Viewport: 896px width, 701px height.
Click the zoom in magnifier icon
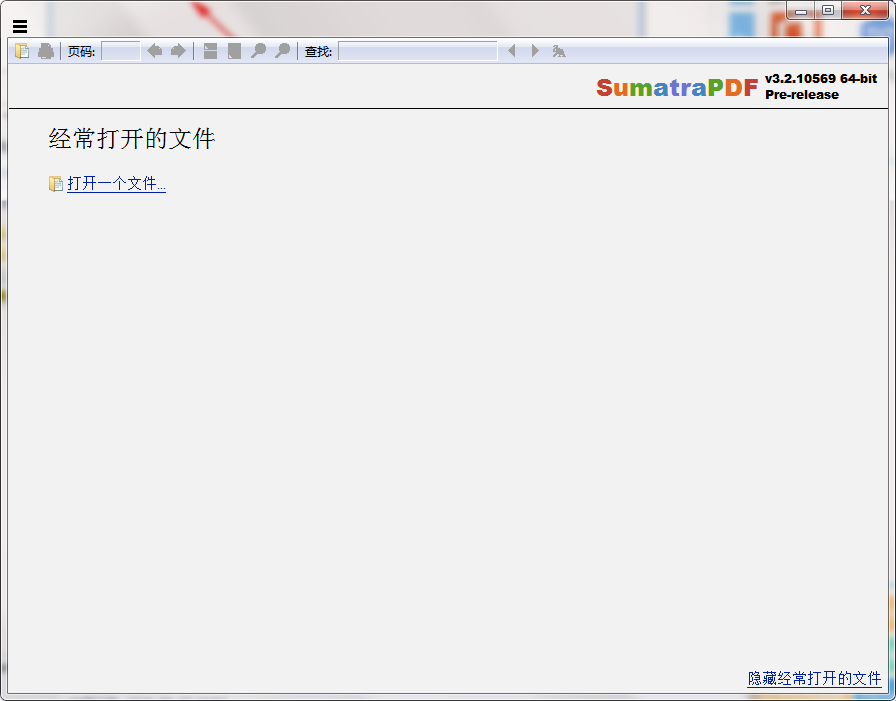tap(282, 51)
